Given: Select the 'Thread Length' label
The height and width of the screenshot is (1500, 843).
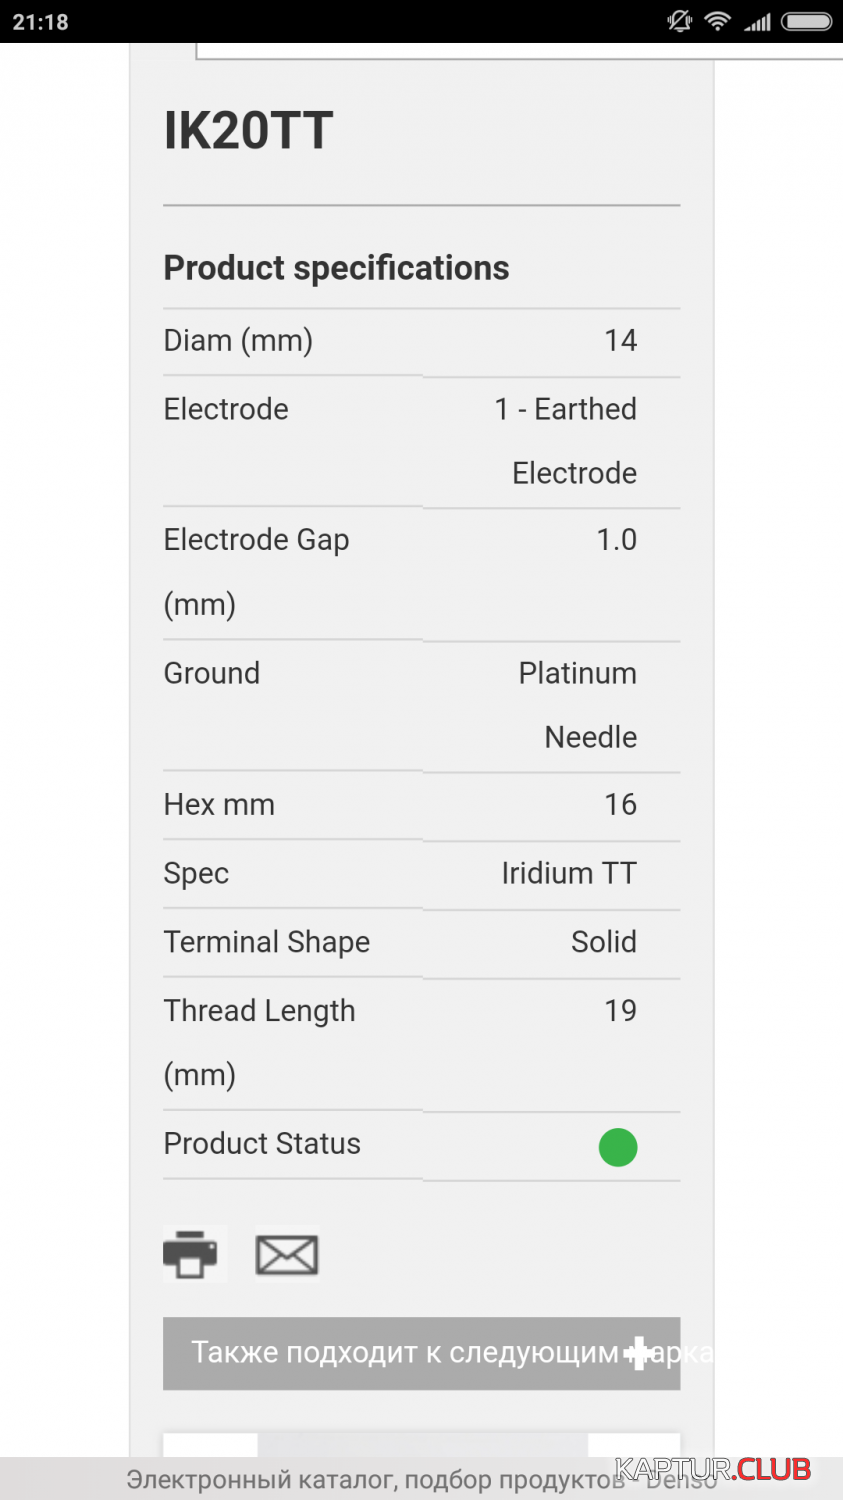Looking at the screenshot, I should (x=259, y=1011).
